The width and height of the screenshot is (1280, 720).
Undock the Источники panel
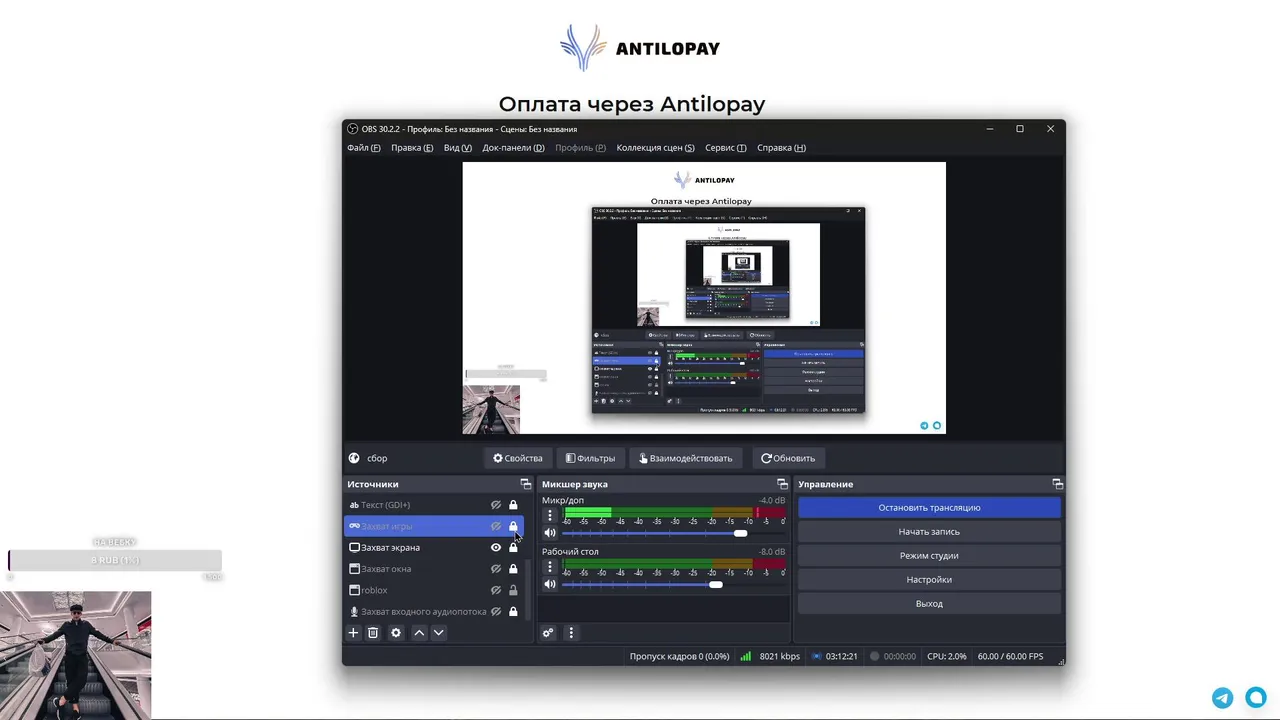coord(526,484)
